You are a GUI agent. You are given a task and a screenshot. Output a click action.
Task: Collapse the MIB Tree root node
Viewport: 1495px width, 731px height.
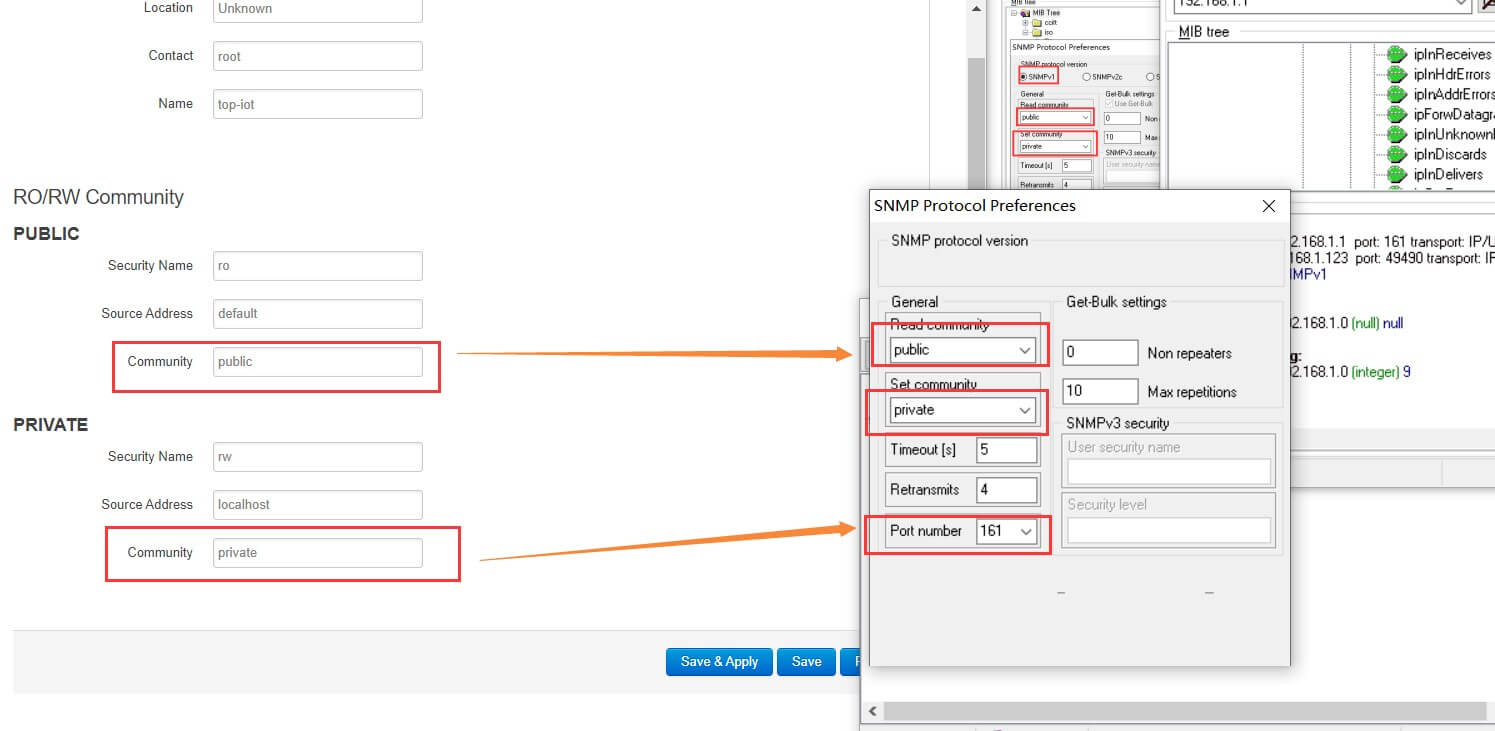(1014, 13)
